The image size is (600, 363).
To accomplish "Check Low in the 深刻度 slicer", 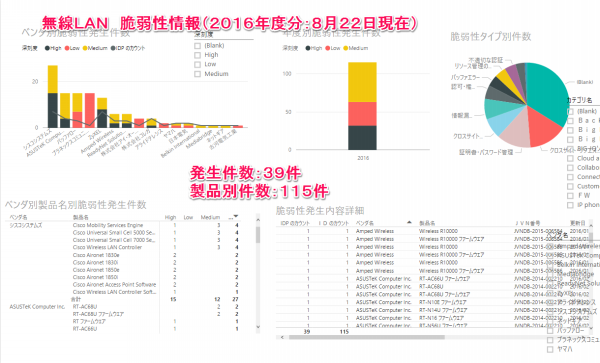I will (x=197, y=65).
